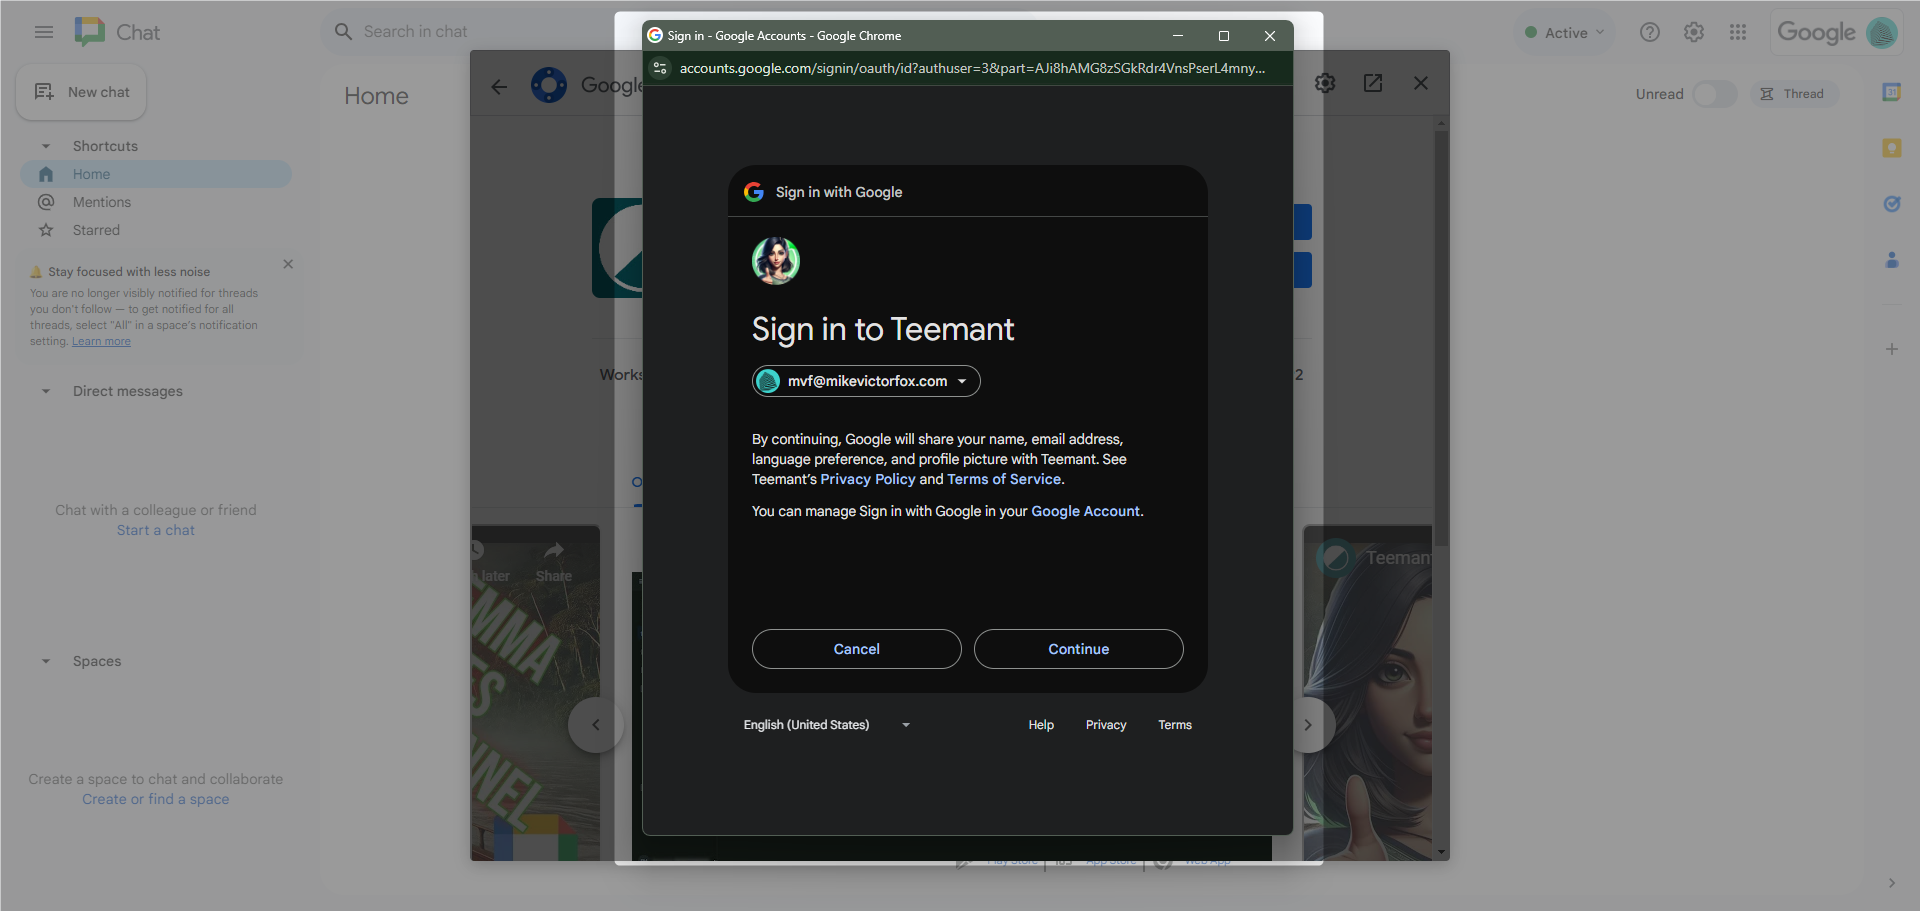Image resolution: width=1920 pixels, height=911 pixels.
Task: Minimize the Google sign-in popup window
Action: pyautogui.click(x=1178, y=36)
